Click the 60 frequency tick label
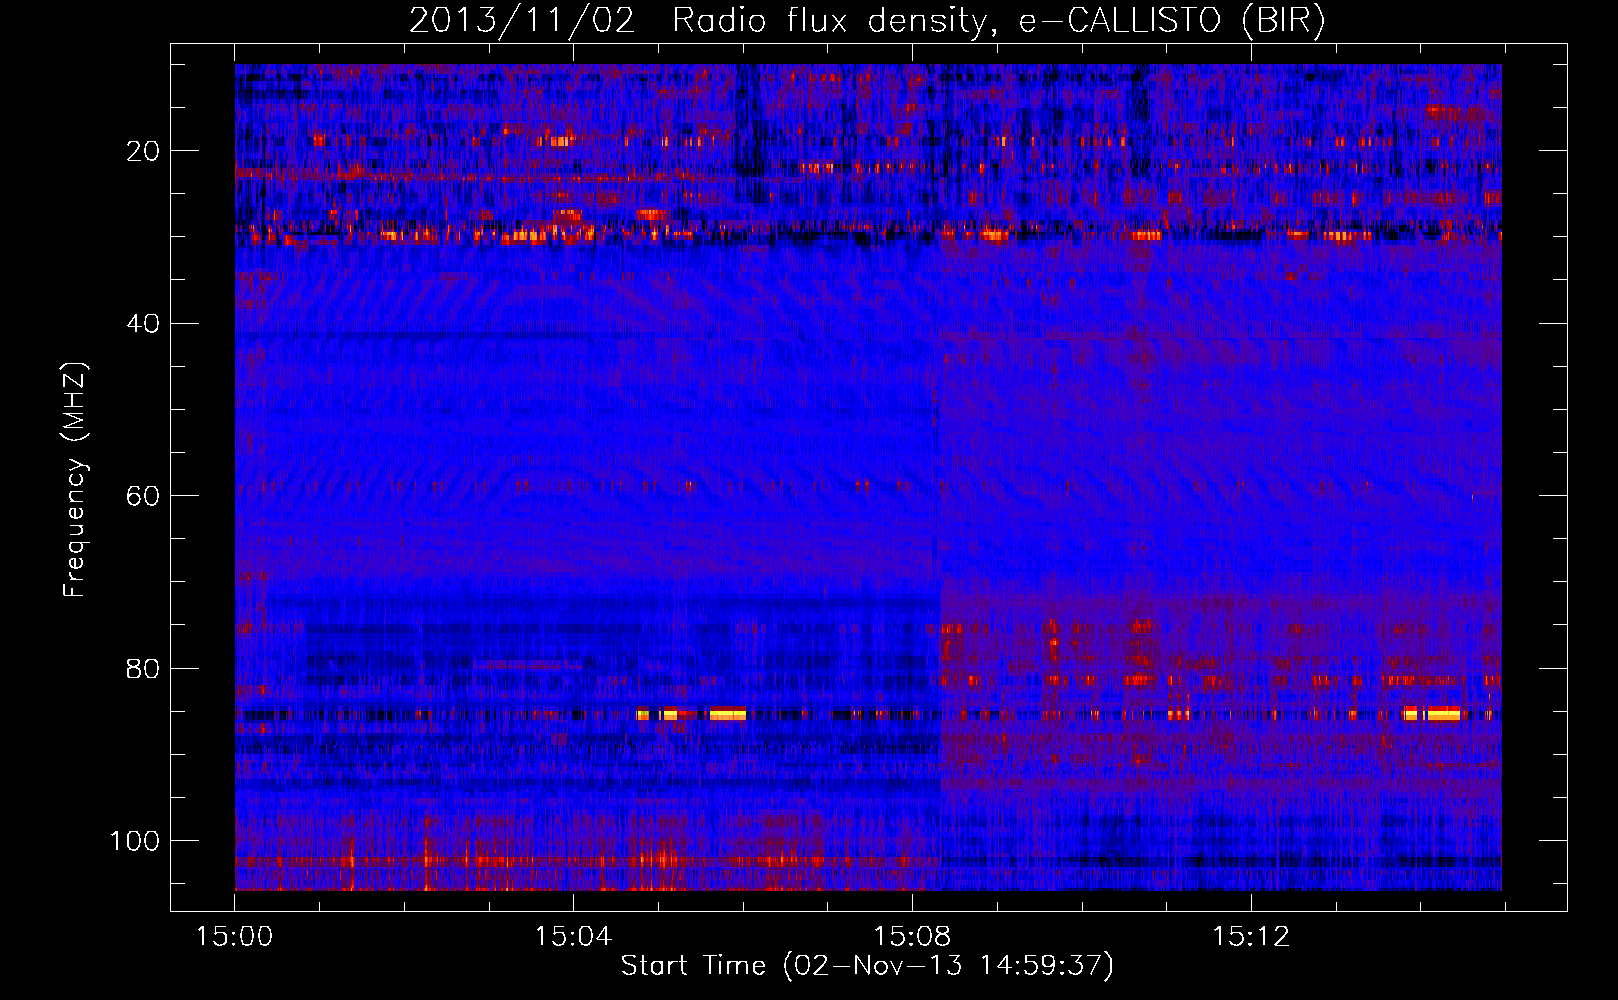 pyautogui.click(x=144, y=496)
